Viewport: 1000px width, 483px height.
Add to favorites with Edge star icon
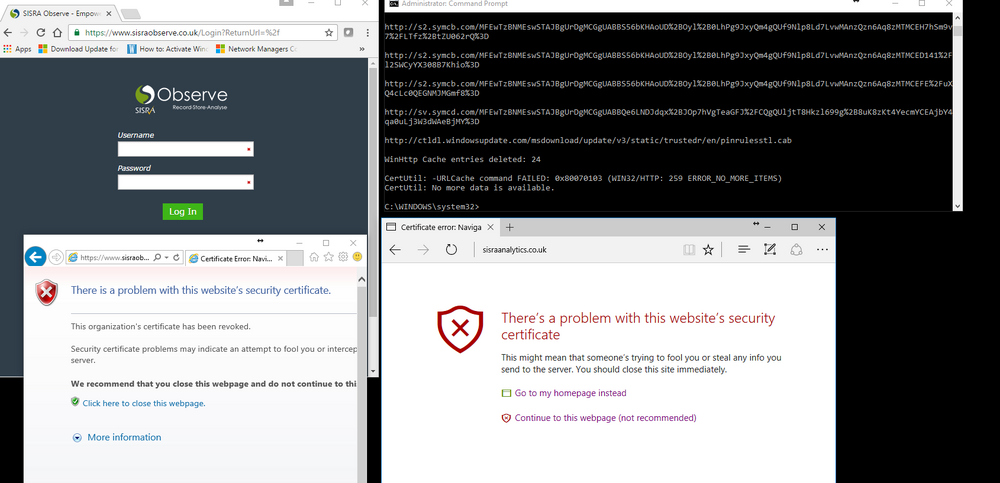[x=708, y=249]
